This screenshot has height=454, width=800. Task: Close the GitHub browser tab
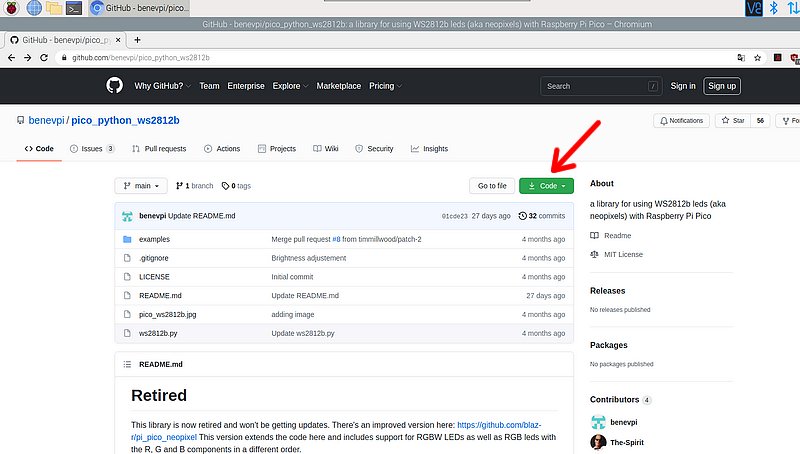[x=118, y=40]
